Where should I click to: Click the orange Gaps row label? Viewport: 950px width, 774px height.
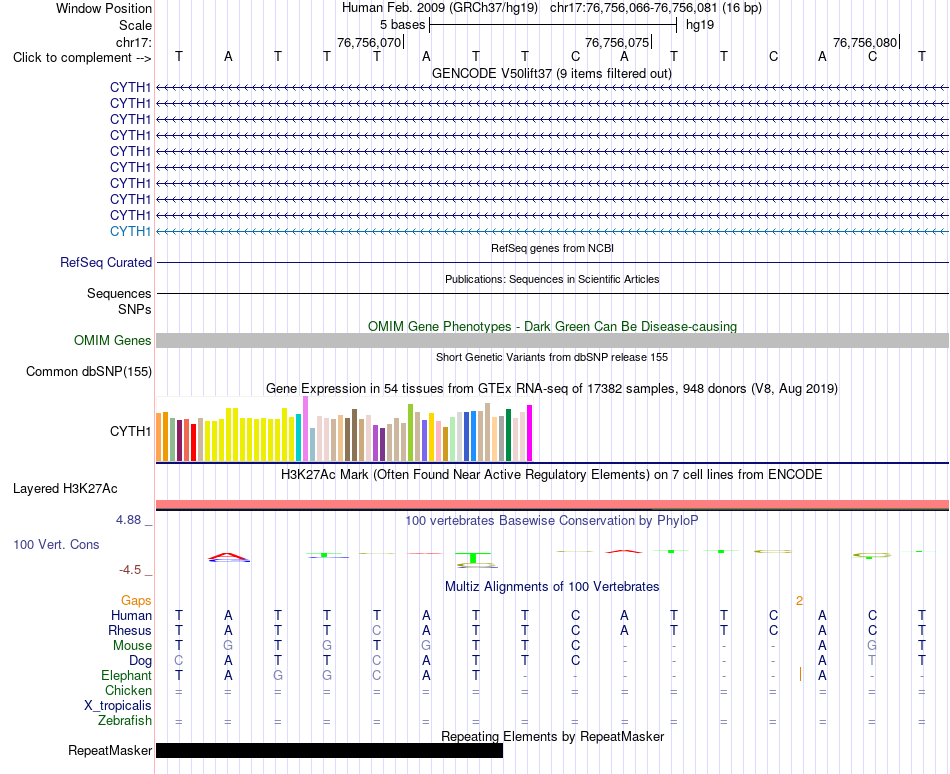click(136, 600)
